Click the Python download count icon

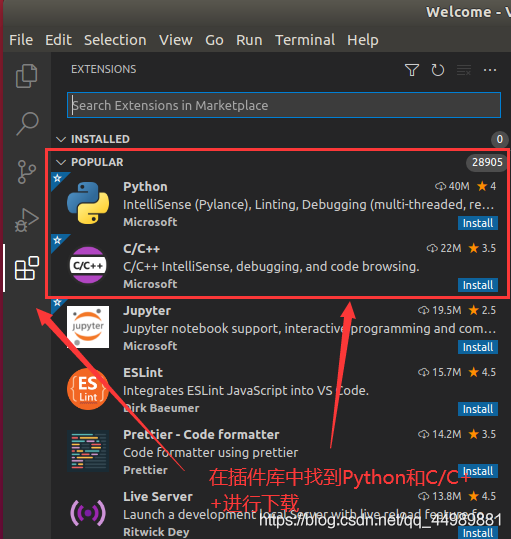tap(440, 186)
